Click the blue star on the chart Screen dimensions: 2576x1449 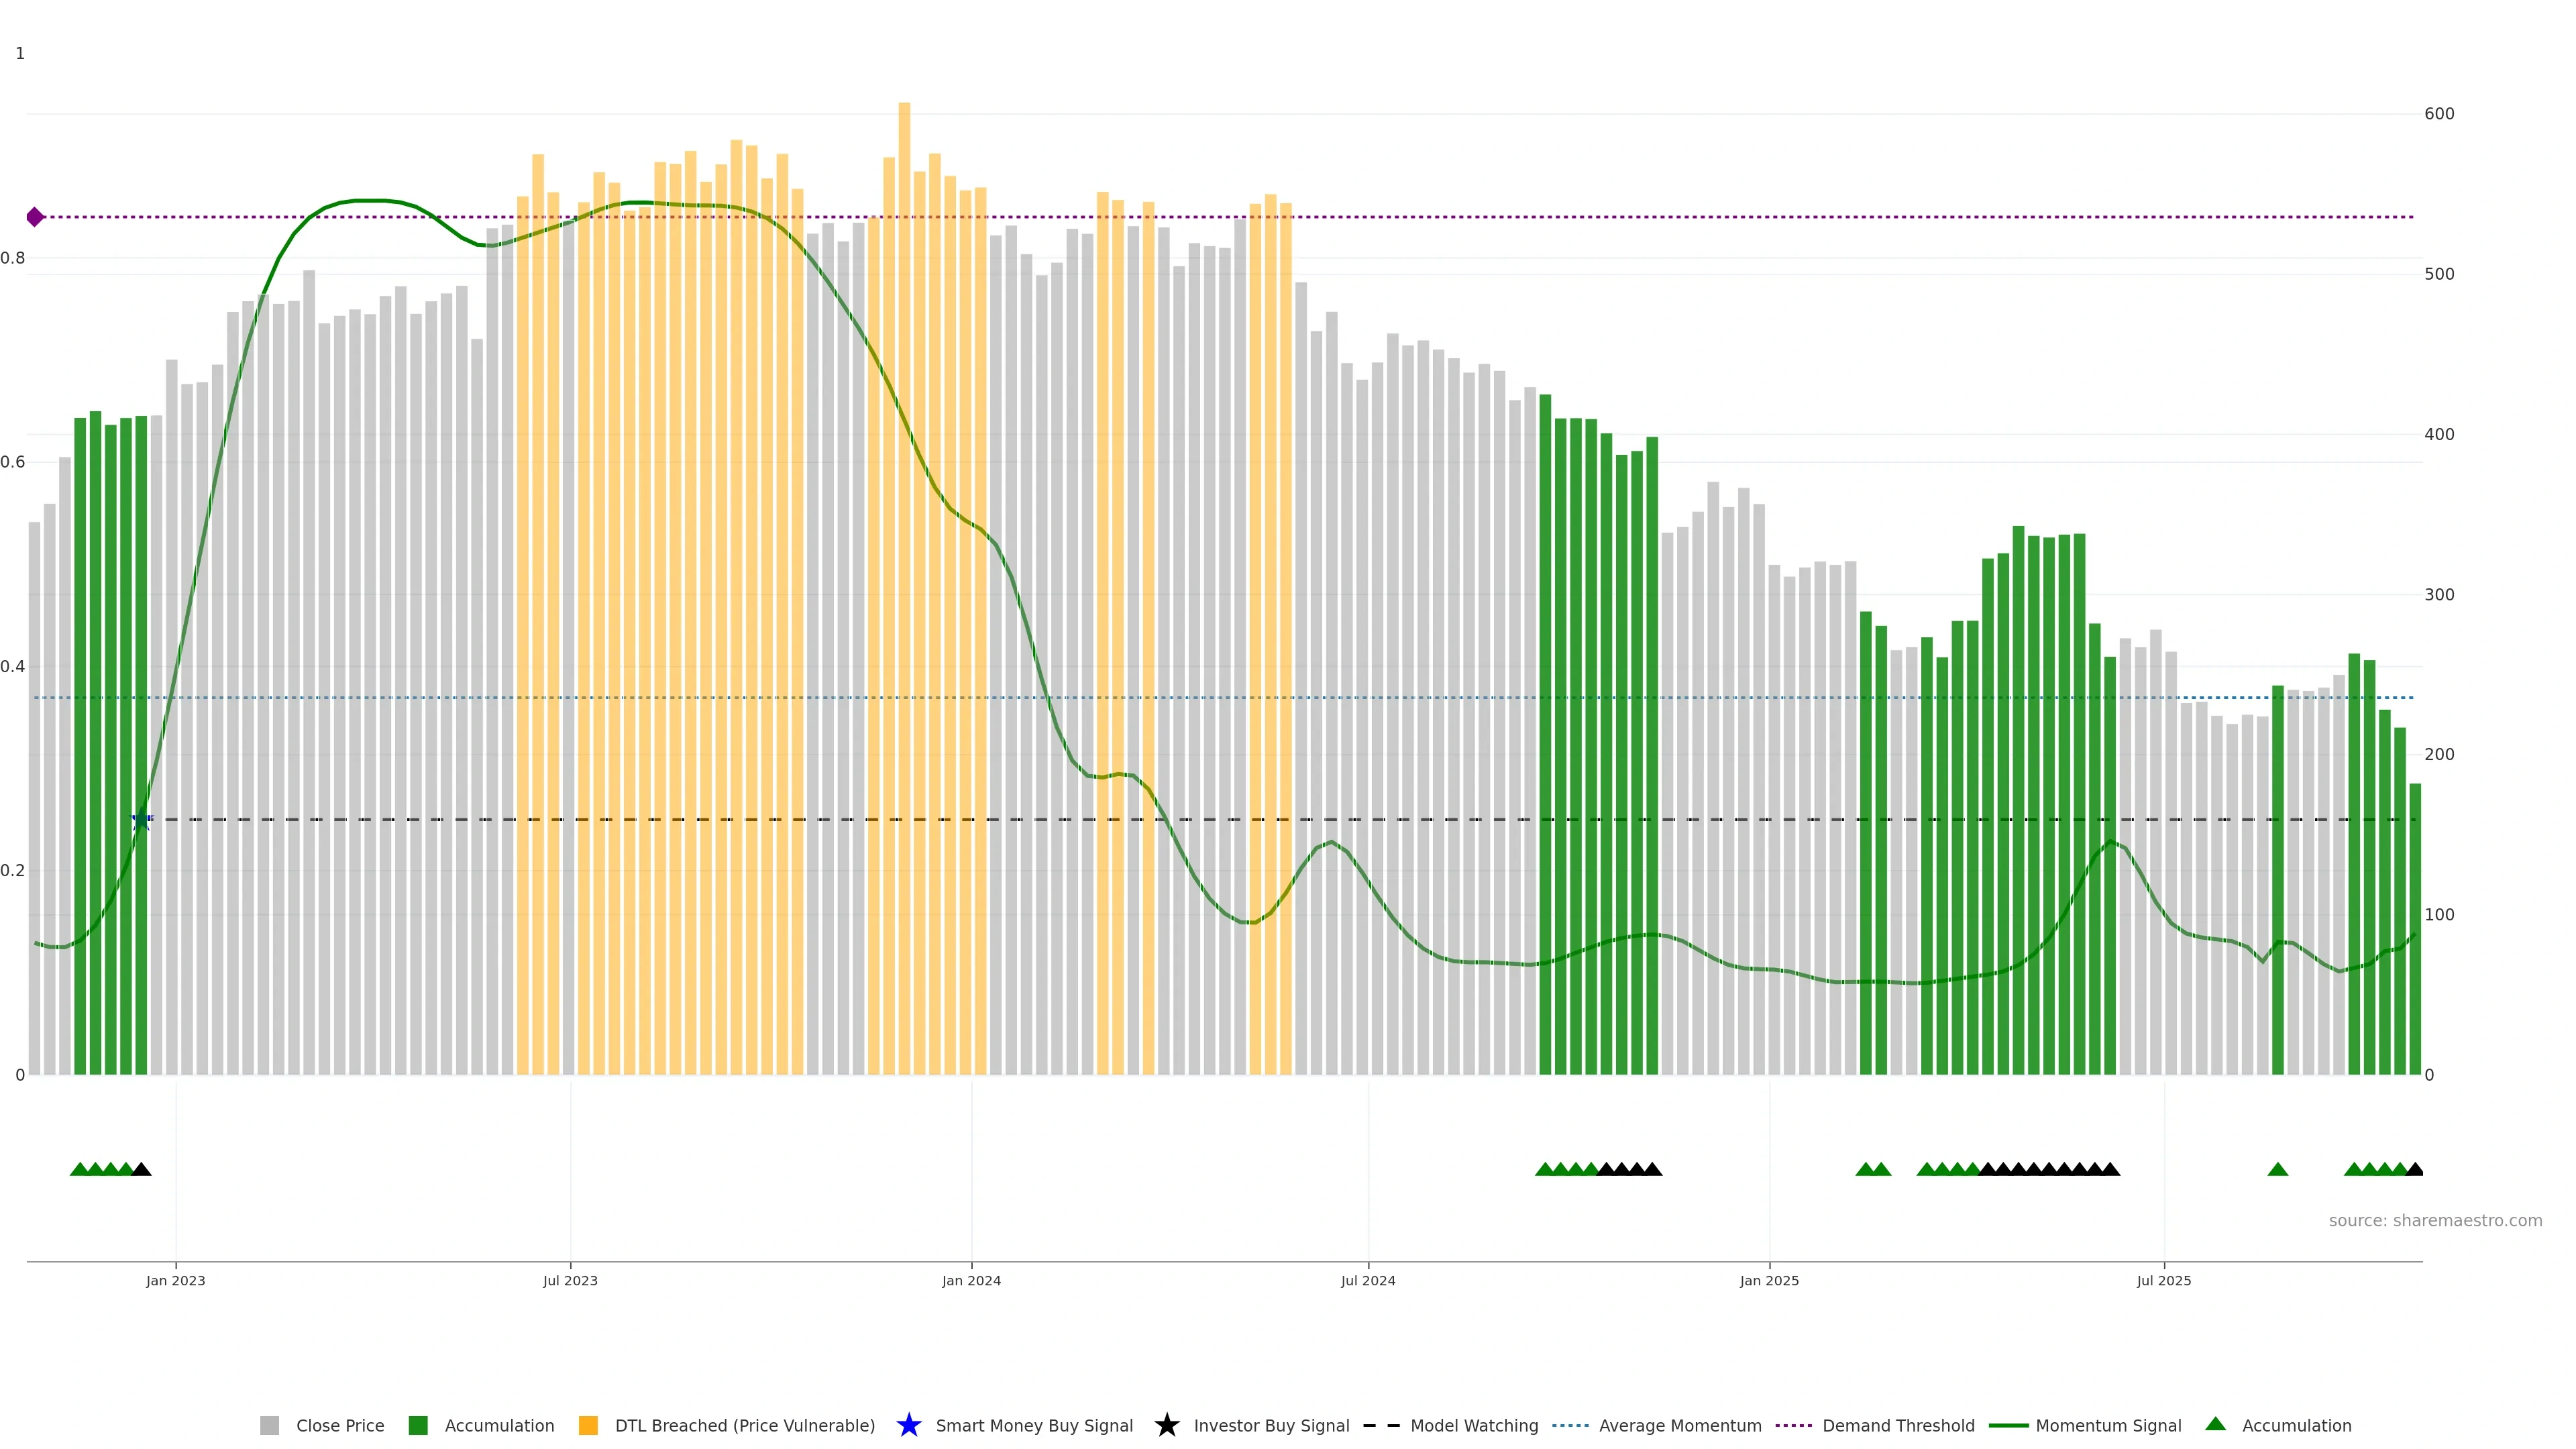pyautogui.click(x=141, y=820)
